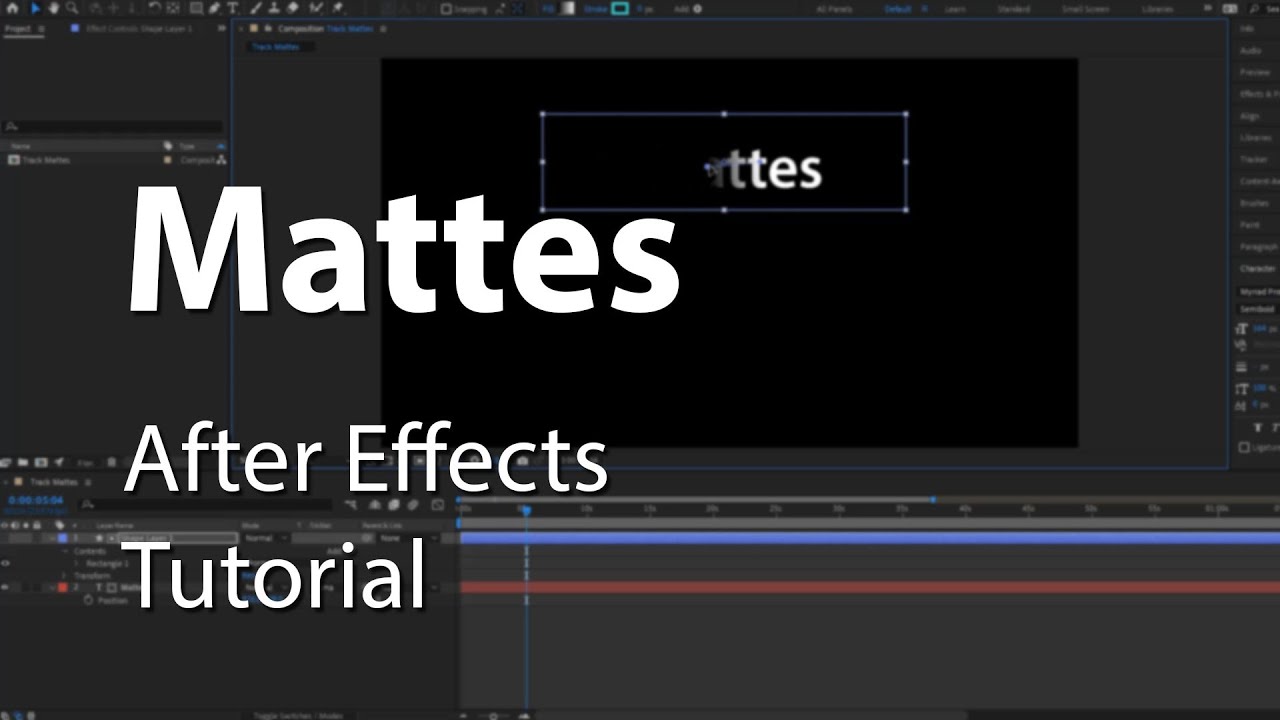Open the Audio panel on the right
Image resolution: width=1280 pixels, height=720 pixels.
pyautogui.click(x=1251, y=50)
